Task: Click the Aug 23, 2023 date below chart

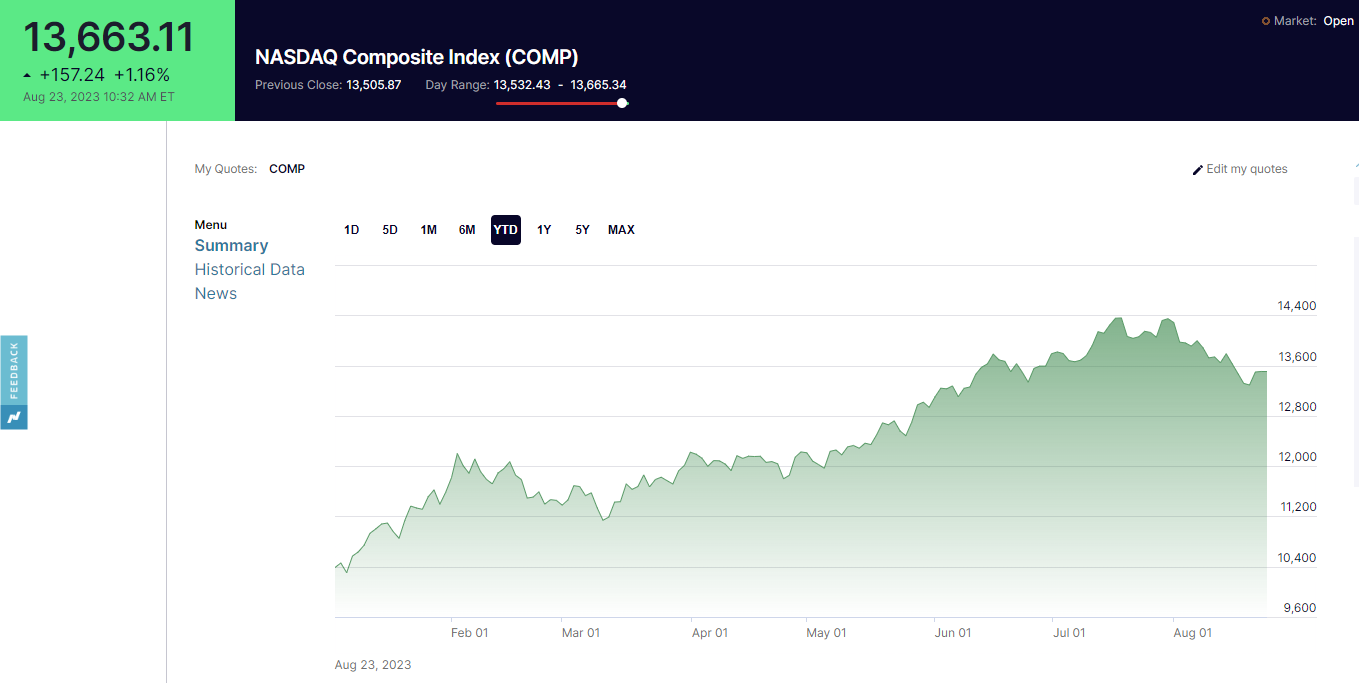Action: (373, 665)
